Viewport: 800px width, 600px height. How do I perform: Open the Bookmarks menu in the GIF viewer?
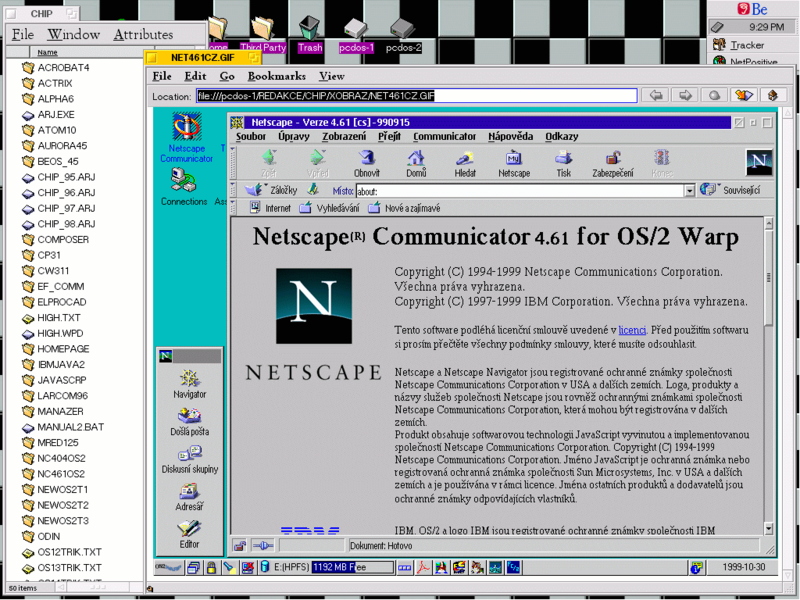coord(277,76)
